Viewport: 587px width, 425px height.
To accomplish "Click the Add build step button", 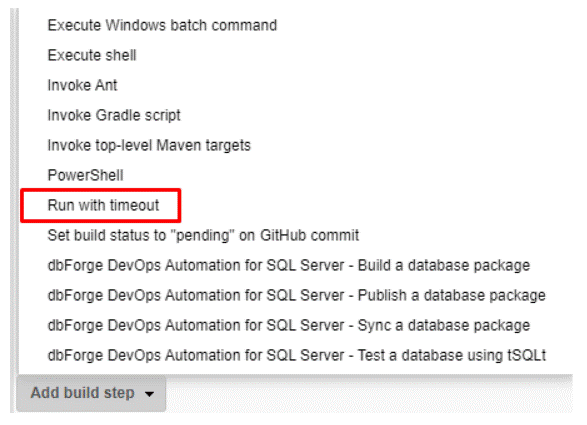I will coord(91,393).
